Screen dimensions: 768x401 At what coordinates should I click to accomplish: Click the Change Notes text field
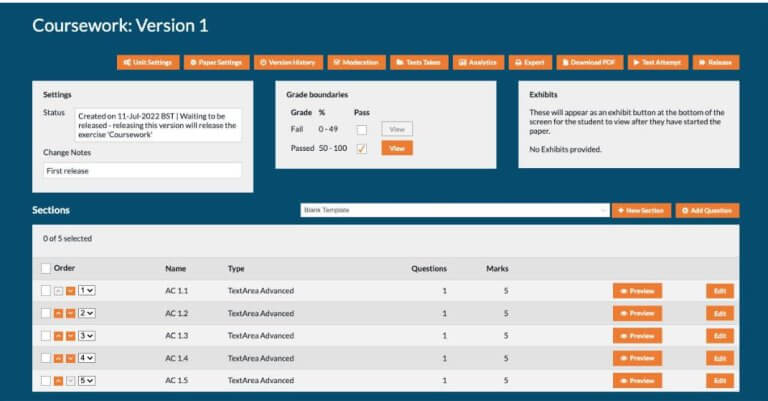pos(142,171)
